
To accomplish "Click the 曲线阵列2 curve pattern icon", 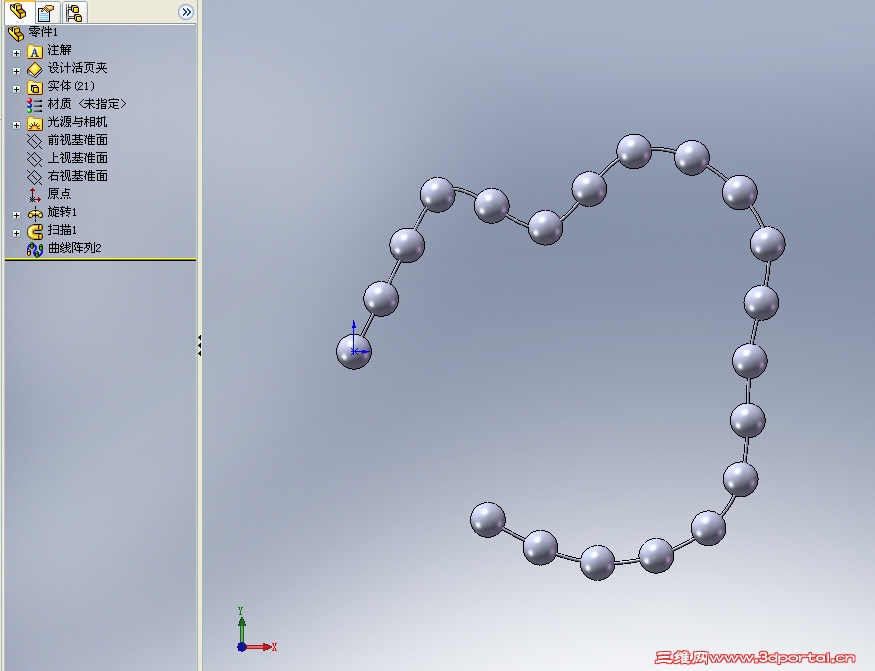I will coord(35,249).
